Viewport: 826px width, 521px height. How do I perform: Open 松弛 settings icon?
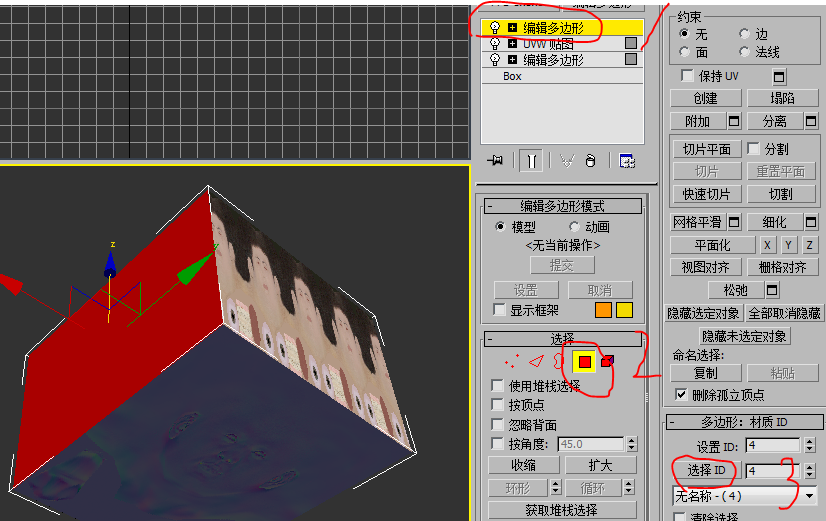[772, 290]
